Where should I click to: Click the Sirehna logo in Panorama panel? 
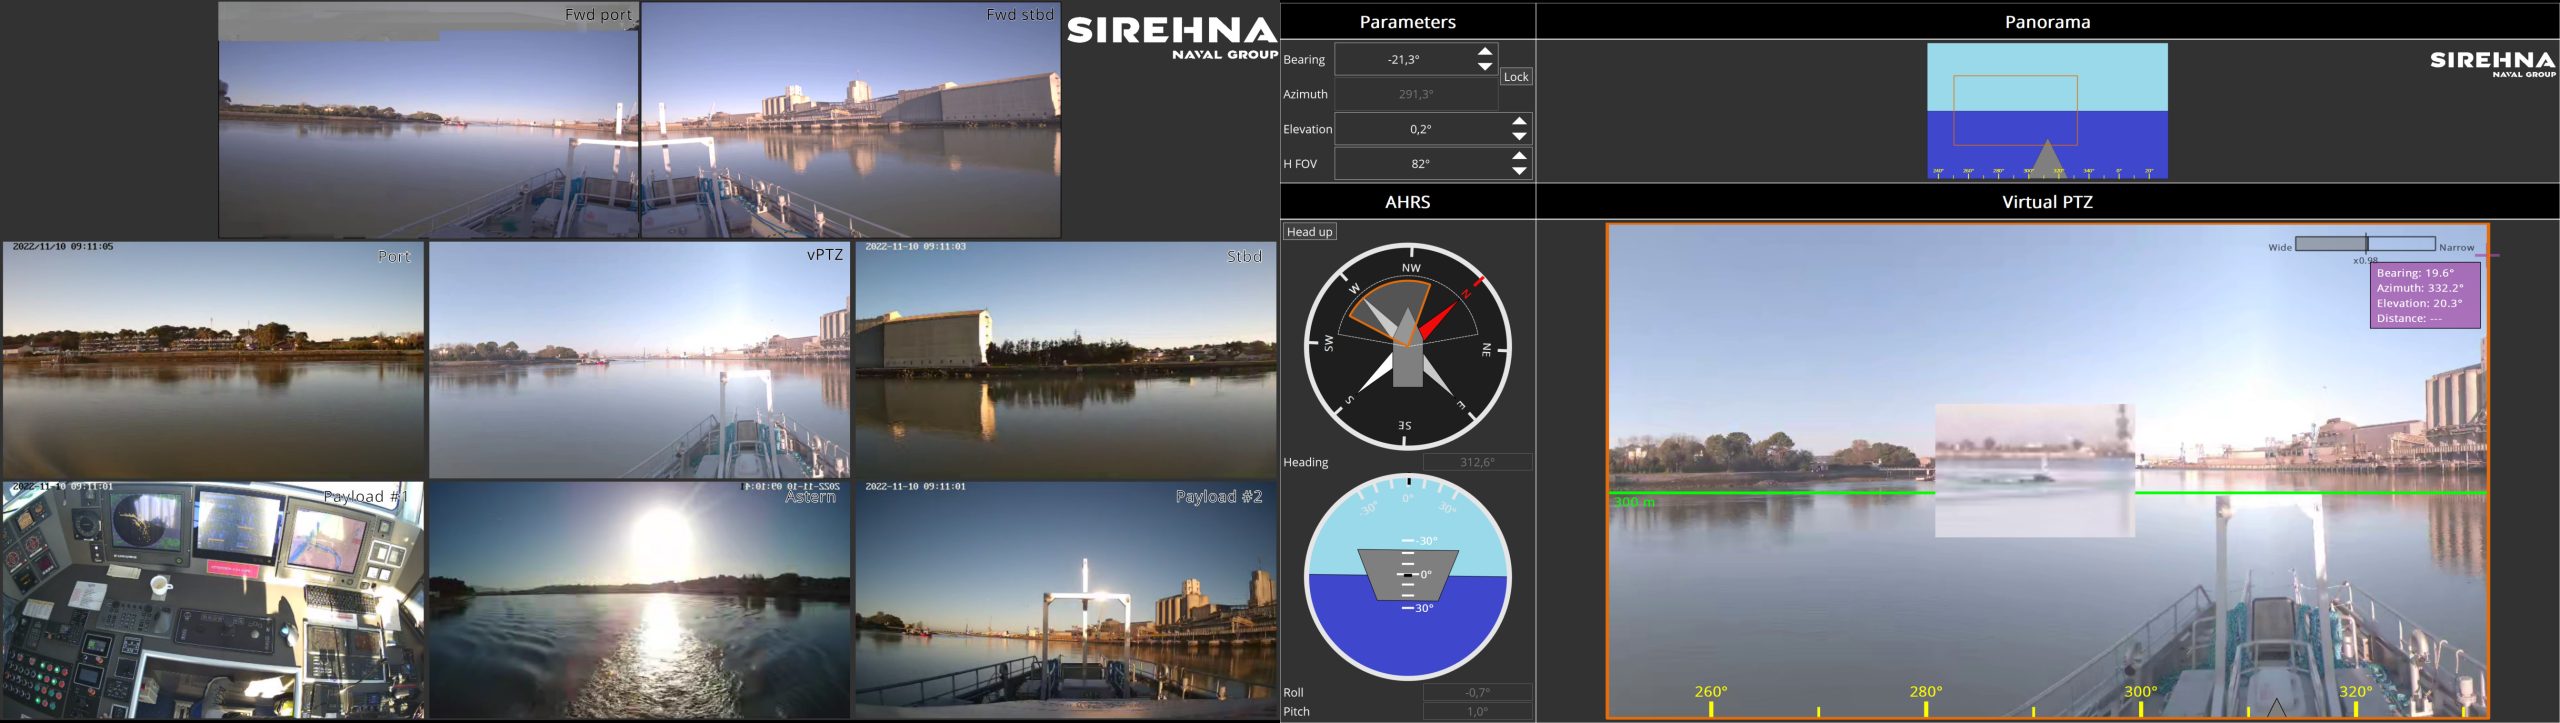point(2493,64)
